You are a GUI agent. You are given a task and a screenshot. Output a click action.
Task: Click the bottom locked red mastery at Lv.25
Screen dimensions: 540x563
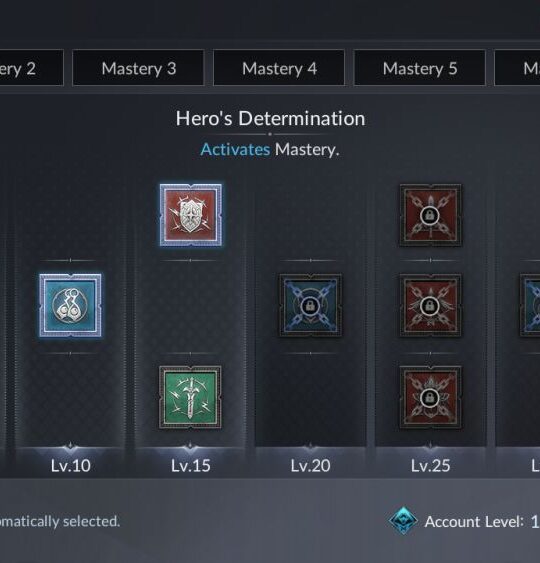click(430, 397)
